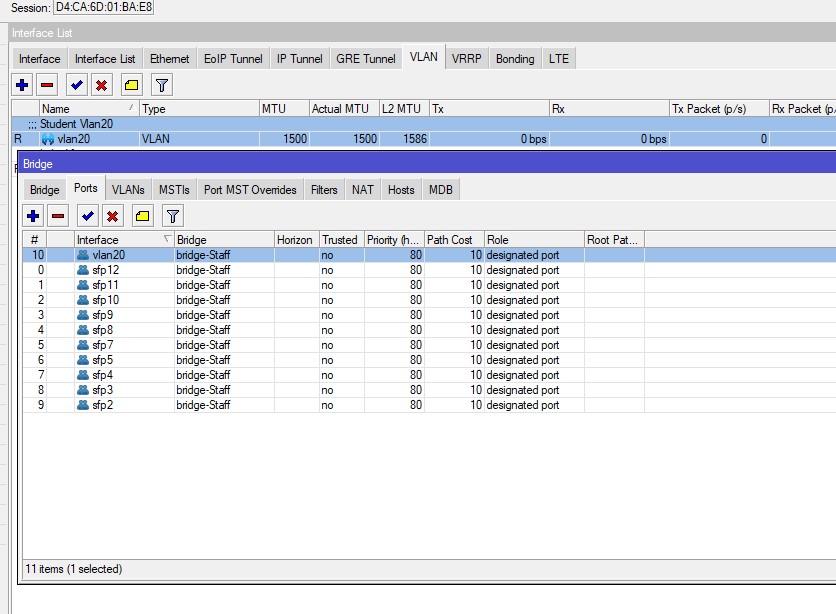Open the VLANs tab in Bridge window
The height and width of the screenshot is (614, 836).
pyautogui.click(x=128, y=190)
